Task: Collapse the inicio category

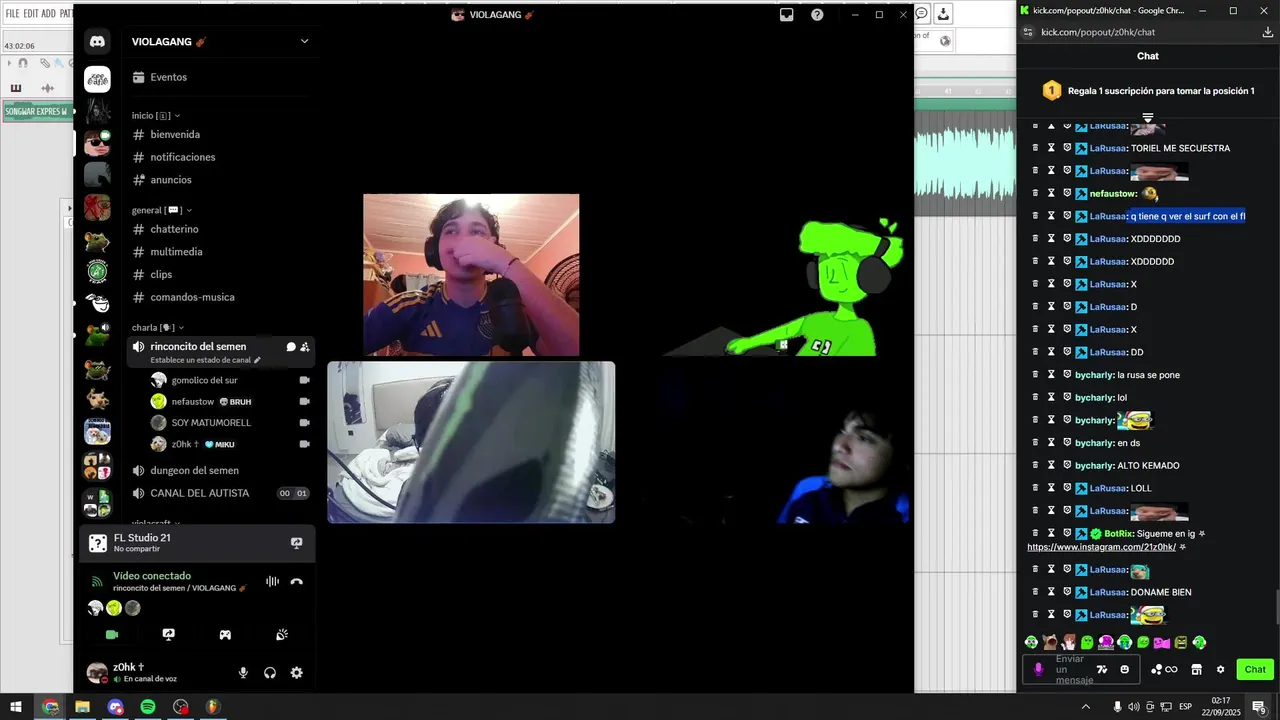Action: tap(156, 116)
